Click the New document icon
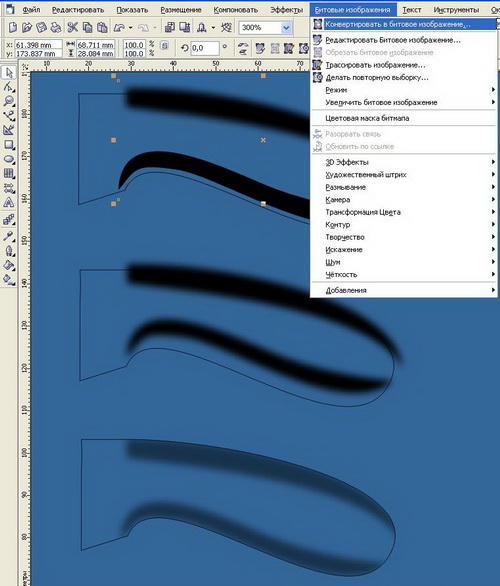The height and width of the screenshot is (586, 500). 13,27
